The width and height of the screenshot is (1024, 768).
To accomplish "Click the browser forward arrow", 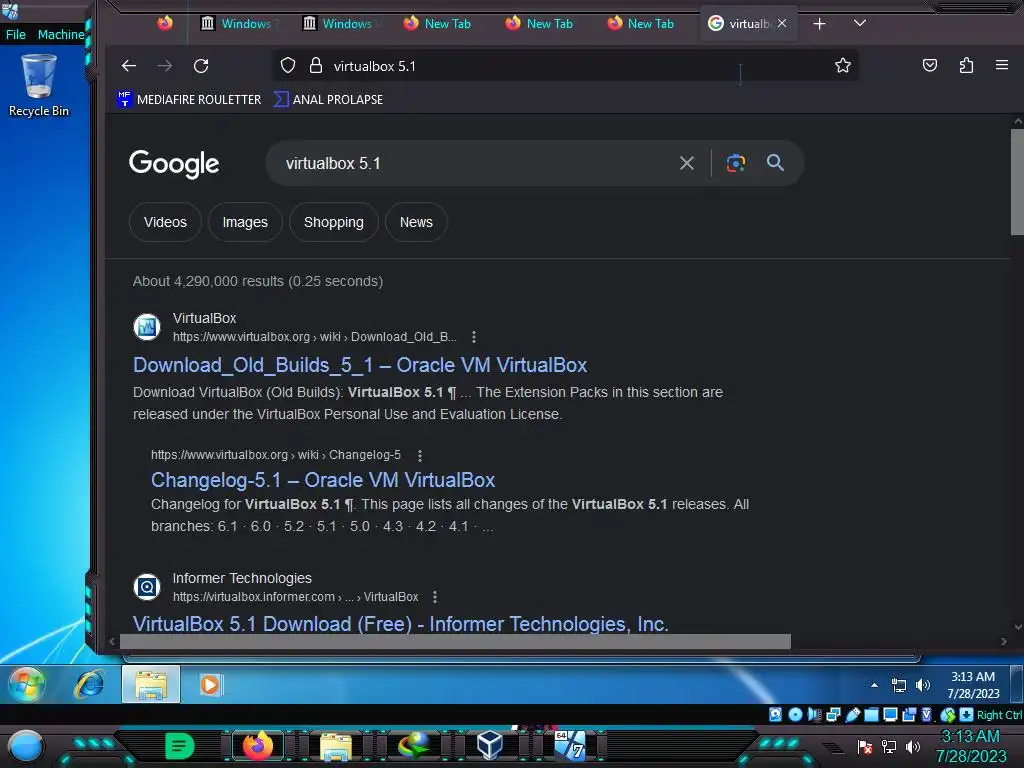I will pos(165,66).
